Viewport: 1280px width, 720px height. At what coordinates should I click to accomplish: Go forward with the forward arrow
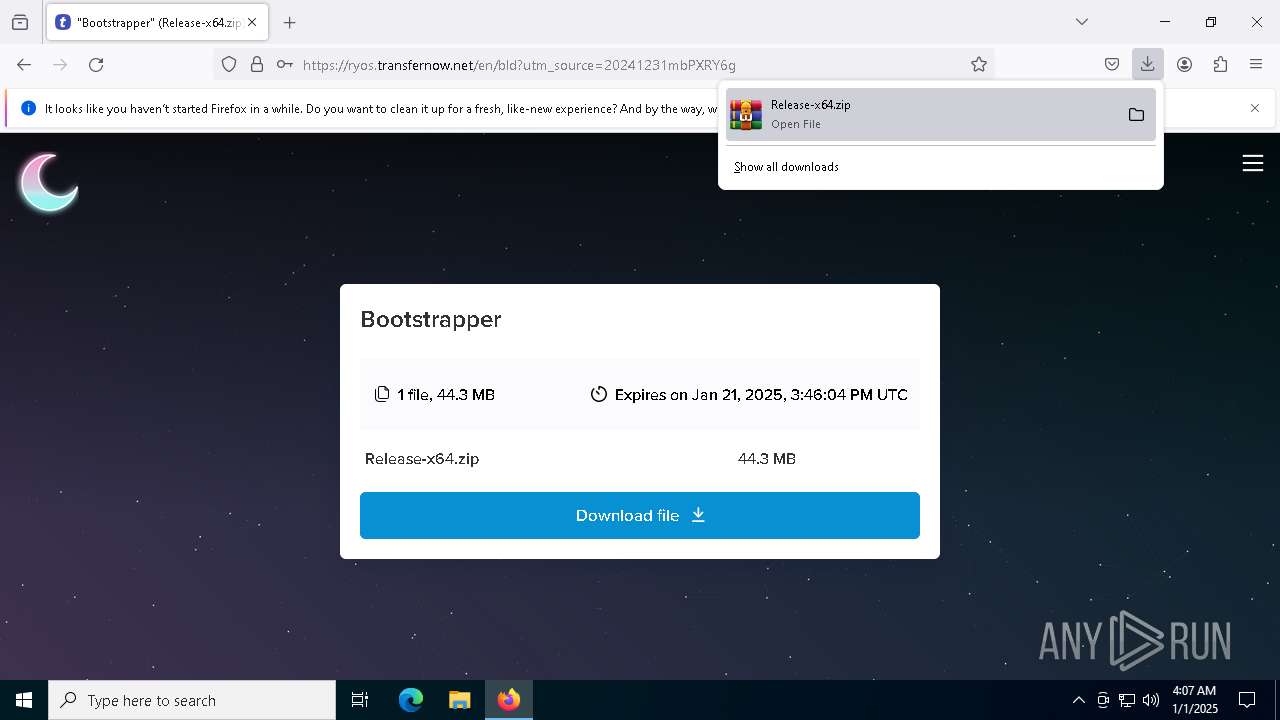coord(60,65)
